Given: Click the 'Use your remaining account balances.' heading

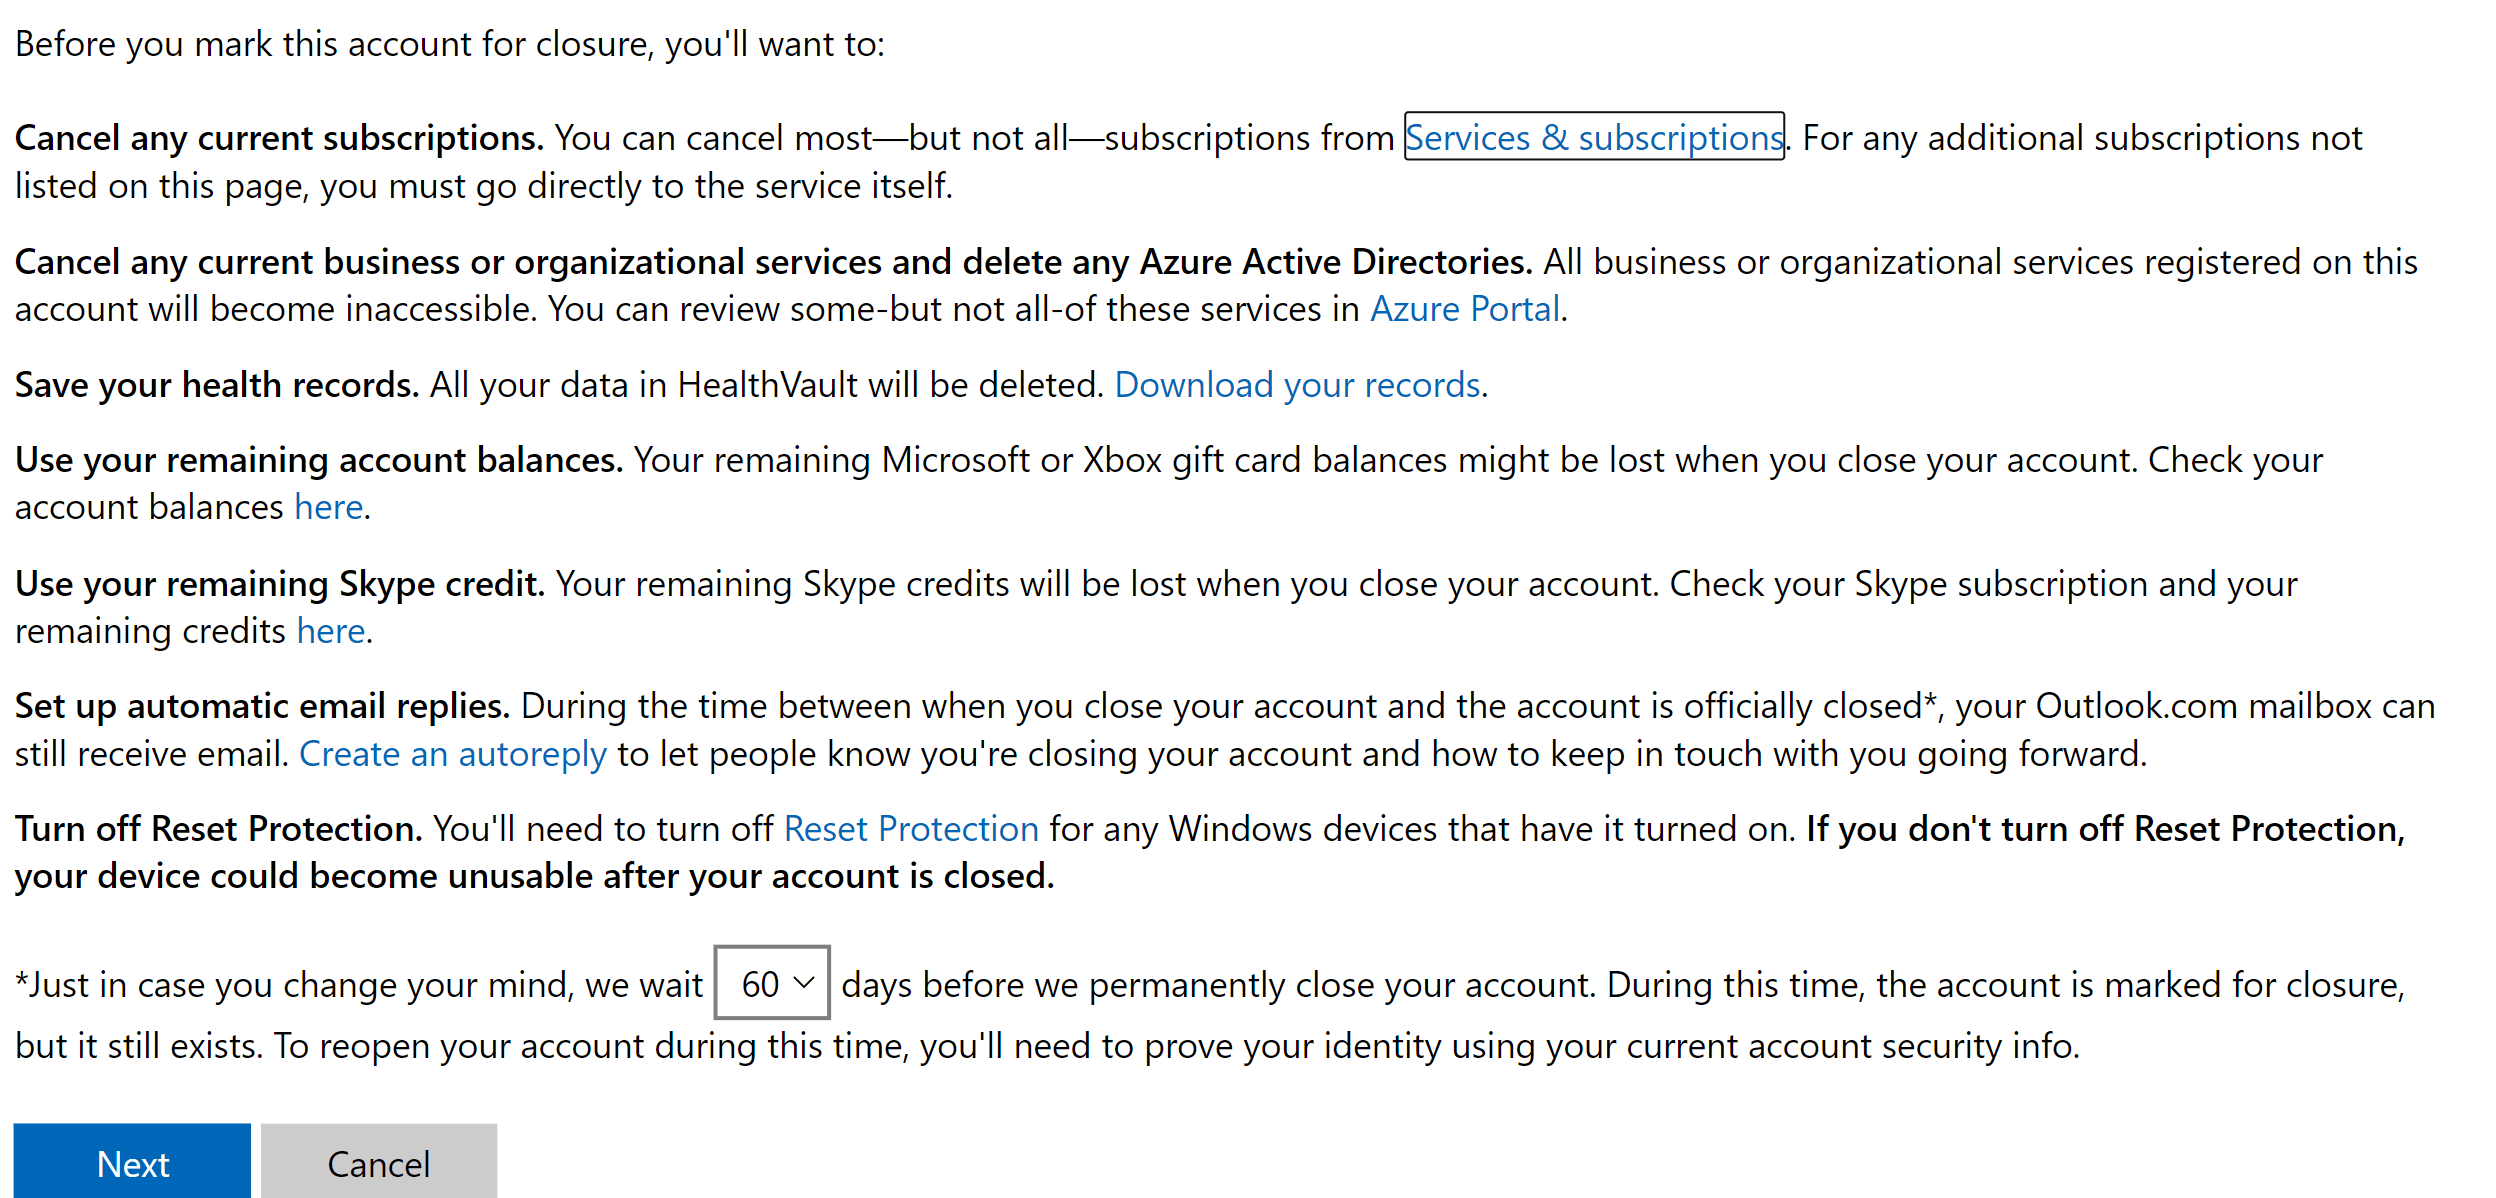Looking at the screenshot, I should pyautogui.click(x=319, y=460).
